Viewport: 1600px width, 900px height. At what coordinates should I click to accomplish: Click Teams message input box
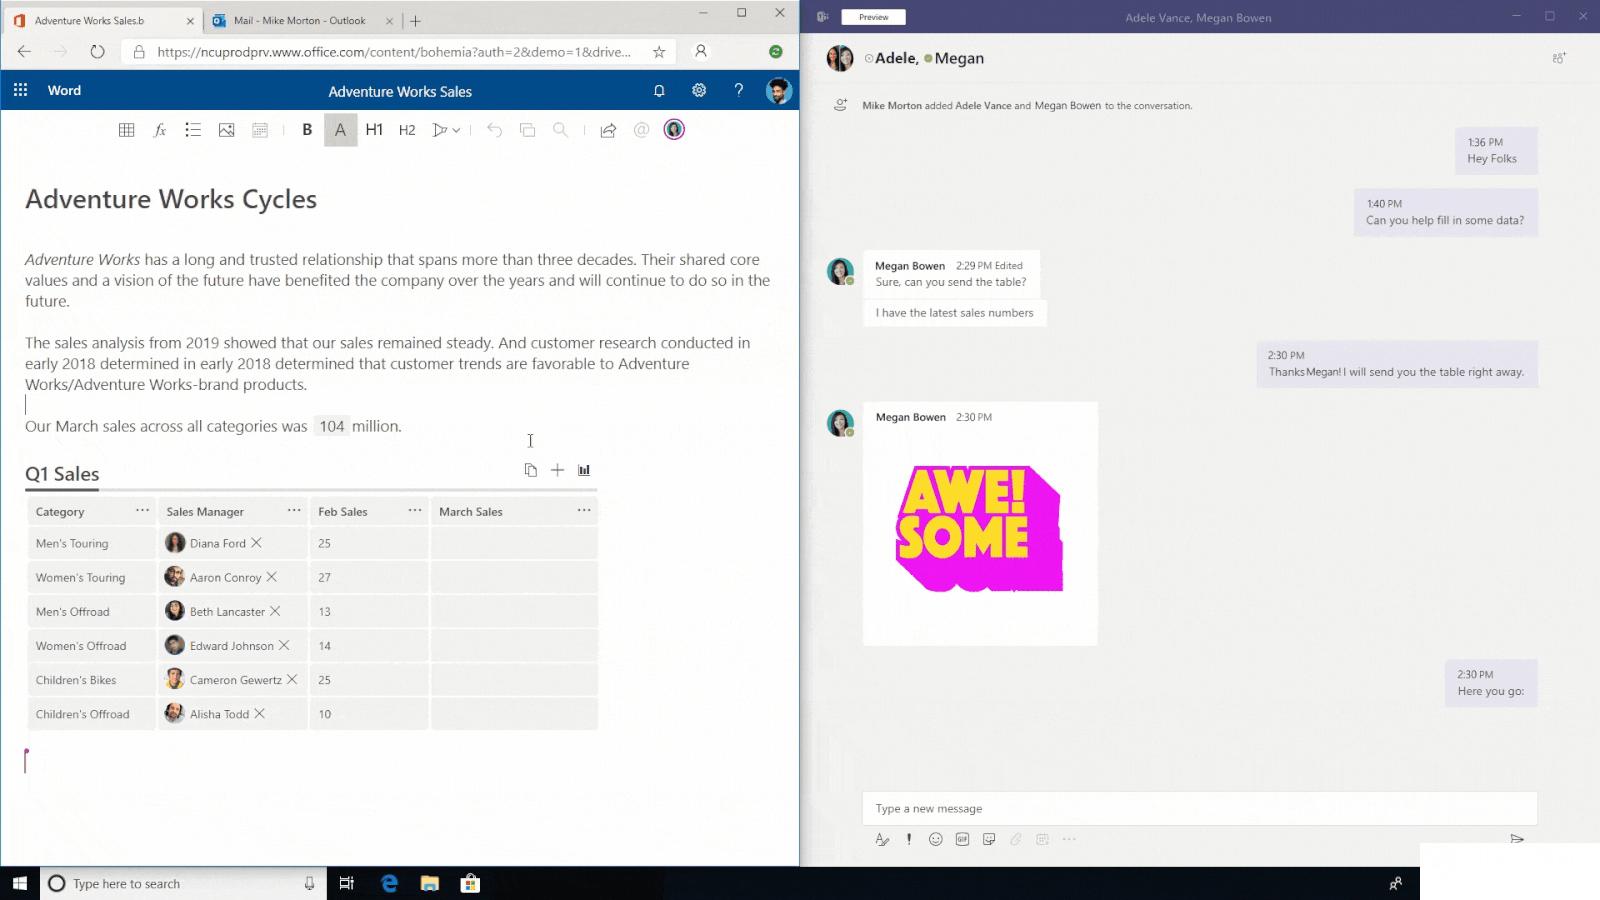click(1199, 808)
